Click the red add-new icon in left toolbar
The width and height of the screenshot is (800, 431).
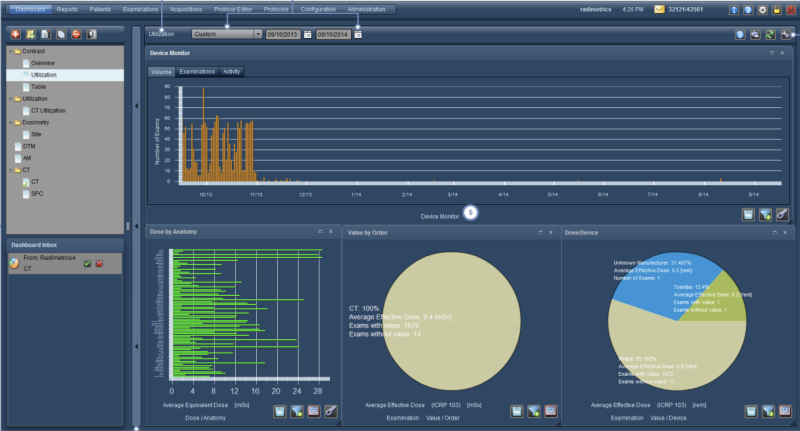(14, 34)
